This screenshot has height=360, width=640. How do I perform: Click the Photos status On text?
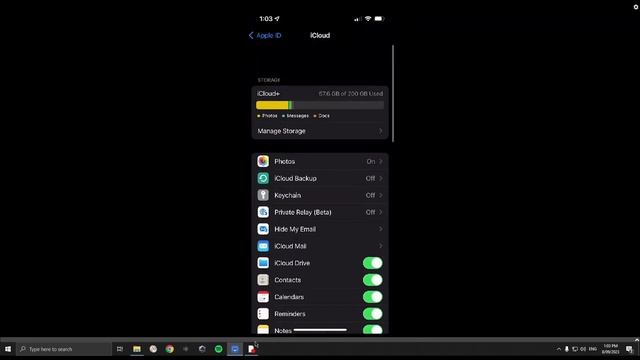(x=371, y=162)
